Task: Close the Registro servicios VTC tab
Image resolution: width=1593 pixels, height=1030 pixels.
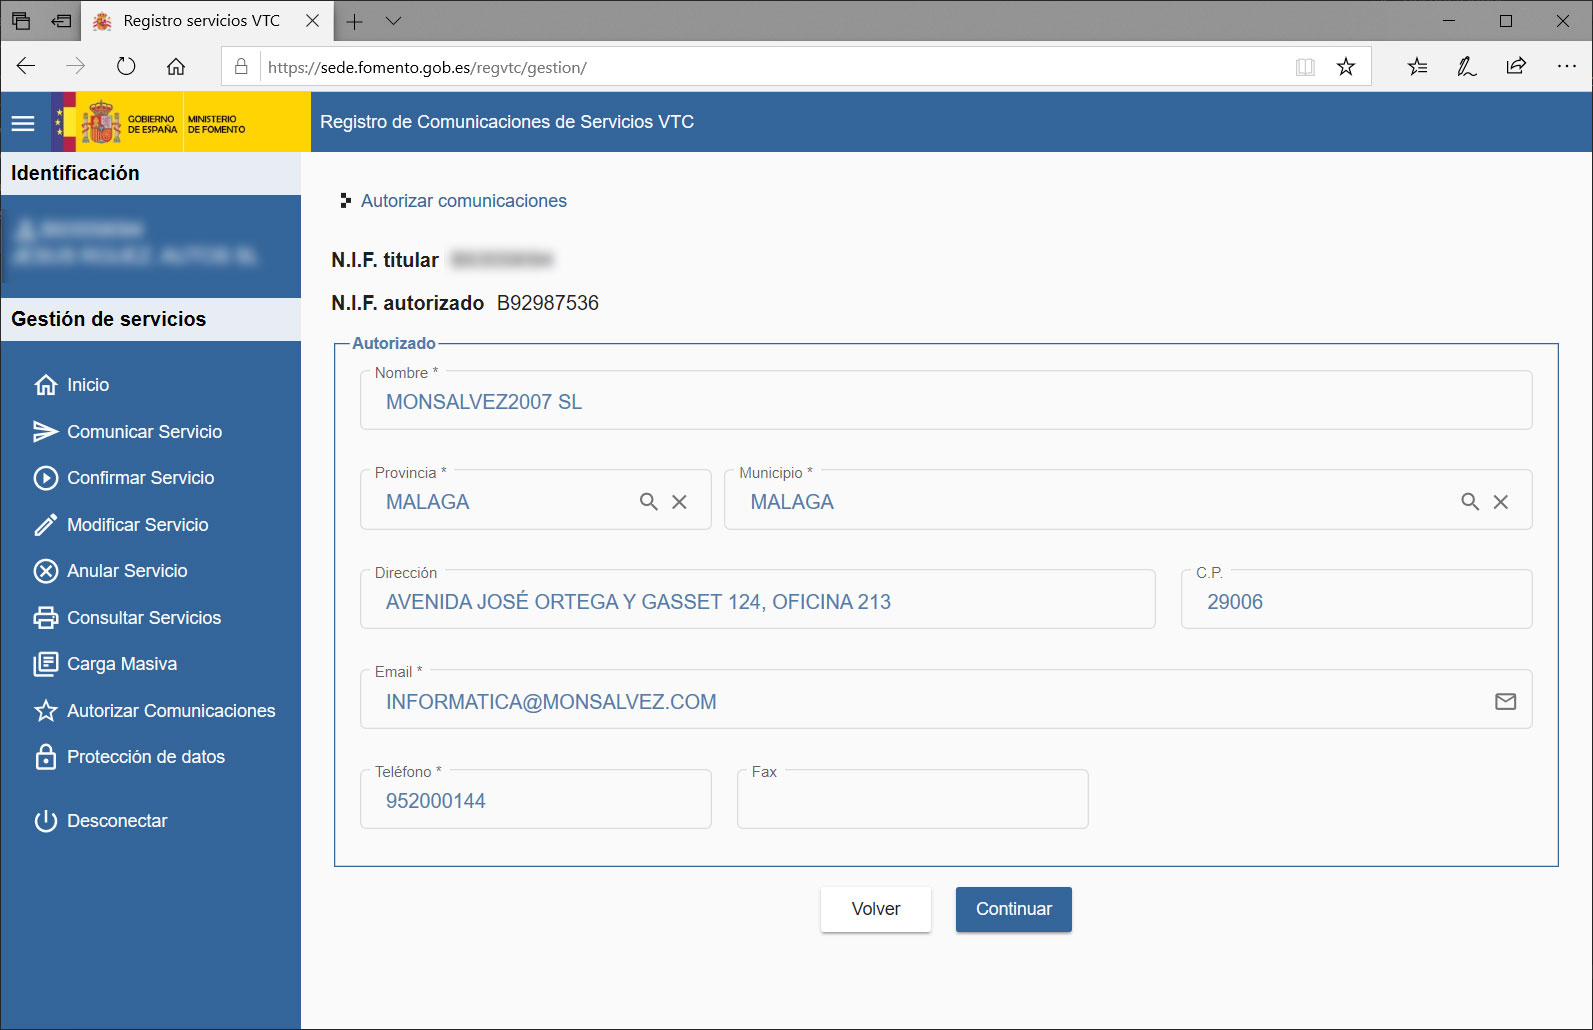Action: (313, 21)
